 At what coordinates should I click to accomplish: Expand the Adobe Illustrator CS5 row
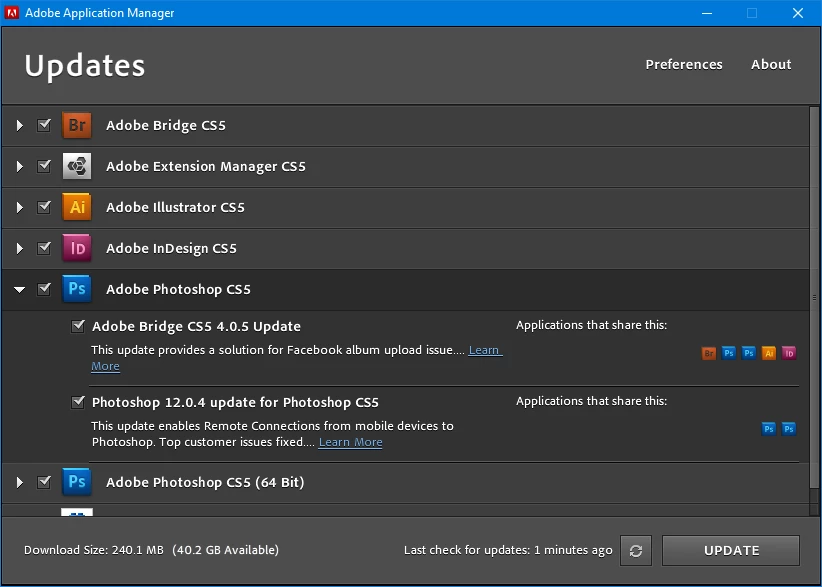click(20, 207)
